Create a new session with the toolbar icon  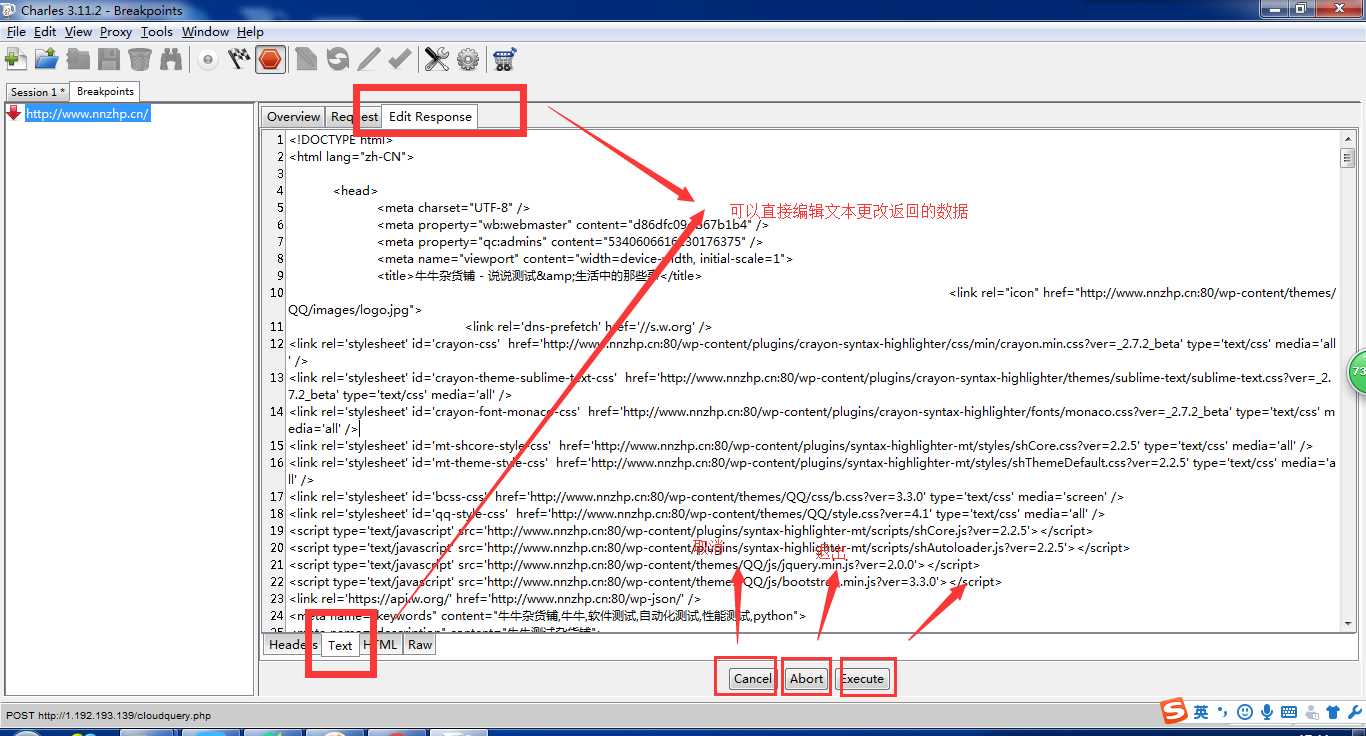pos(16,59)
